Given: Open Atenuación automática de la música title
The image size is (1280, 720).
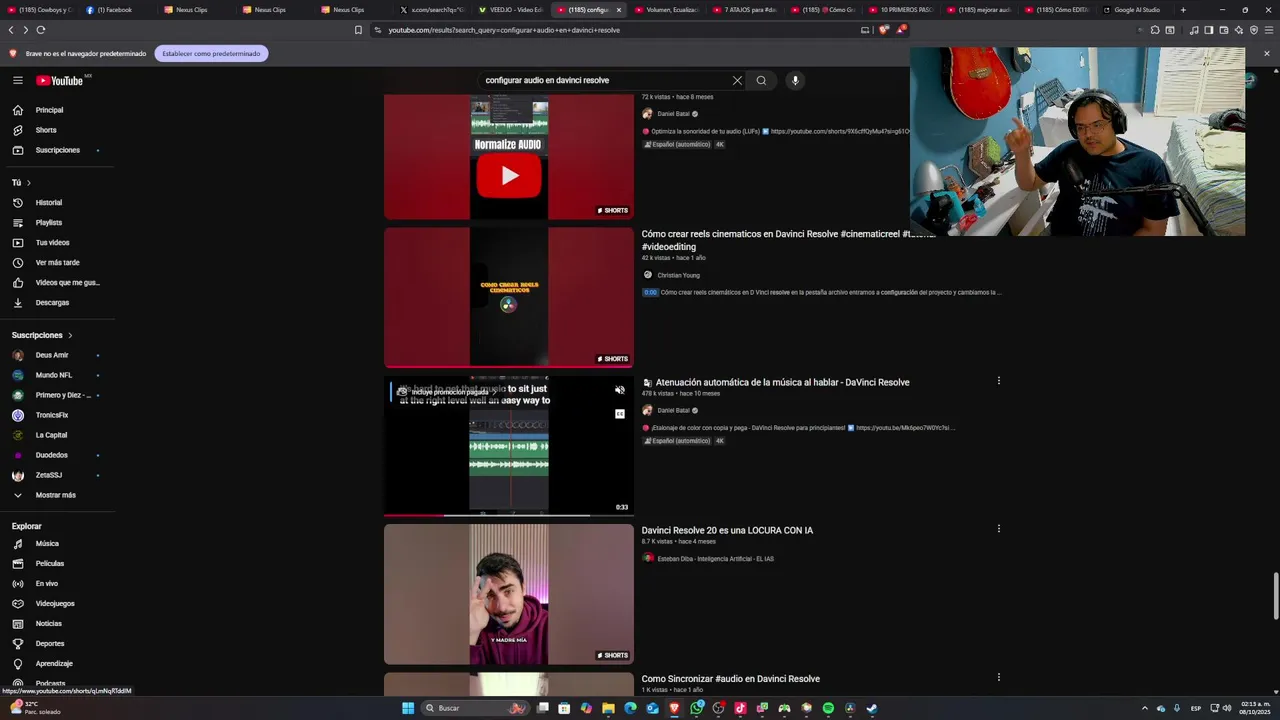Looking at the screenshot, I should coord(782,382).
